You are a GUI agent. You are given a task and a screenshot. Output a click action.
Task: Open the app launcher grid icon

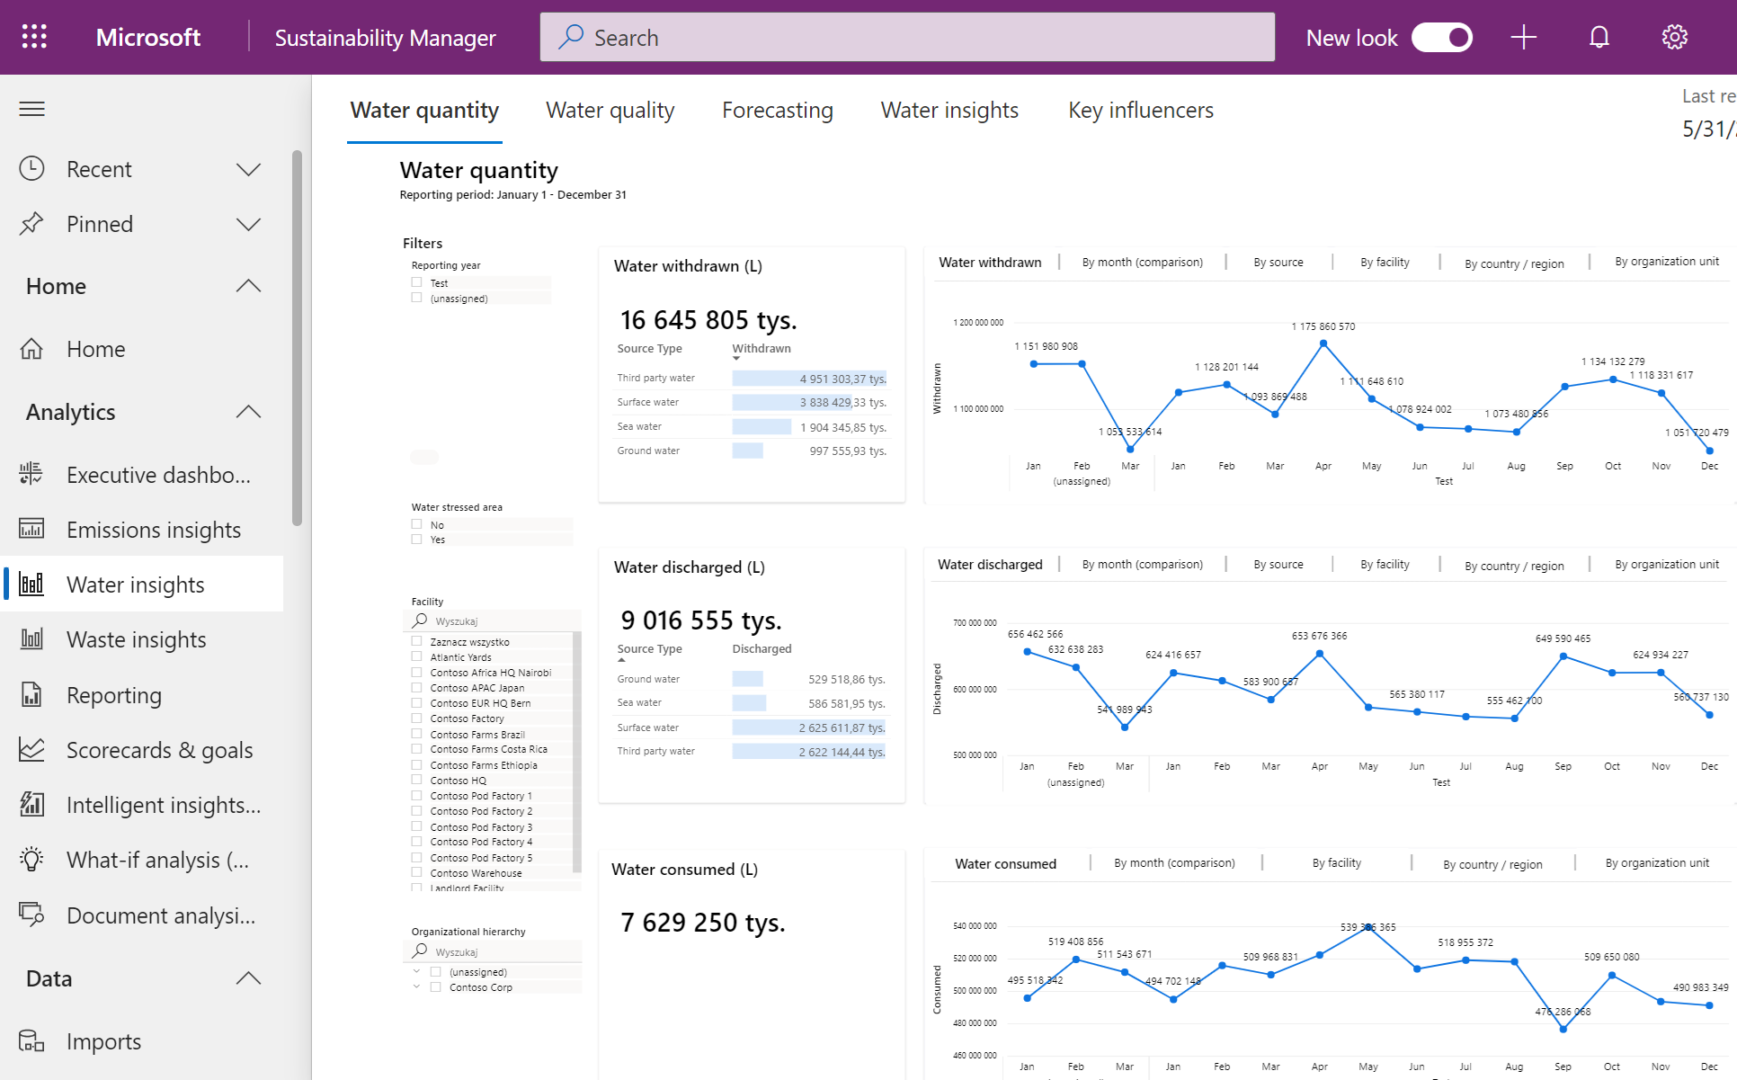tap(34, 37)
